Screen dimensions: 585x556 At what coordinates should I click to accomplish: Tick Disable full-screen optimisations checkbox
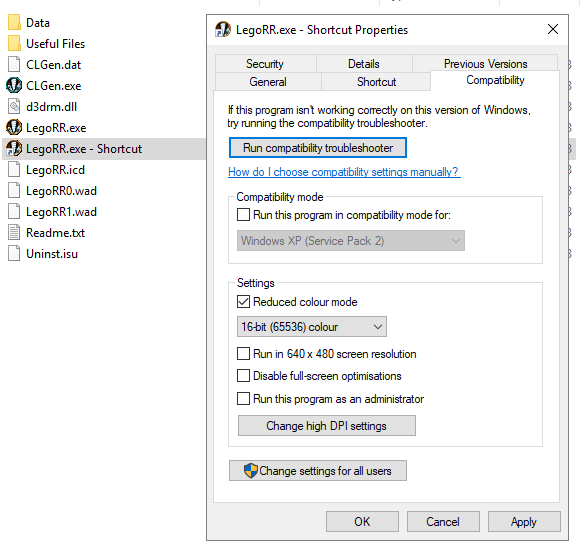pyautogui.click(x=243, y=376)
